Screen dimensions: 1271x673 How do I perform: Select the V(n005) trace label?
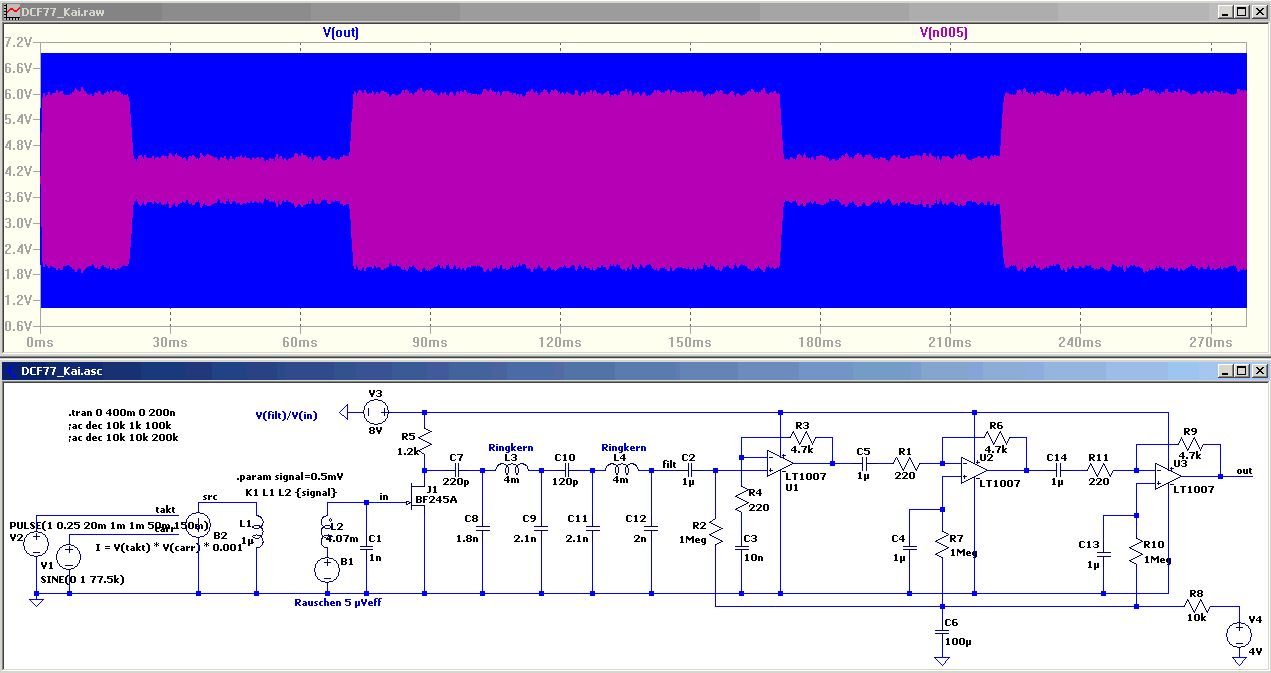click(943, 32)
